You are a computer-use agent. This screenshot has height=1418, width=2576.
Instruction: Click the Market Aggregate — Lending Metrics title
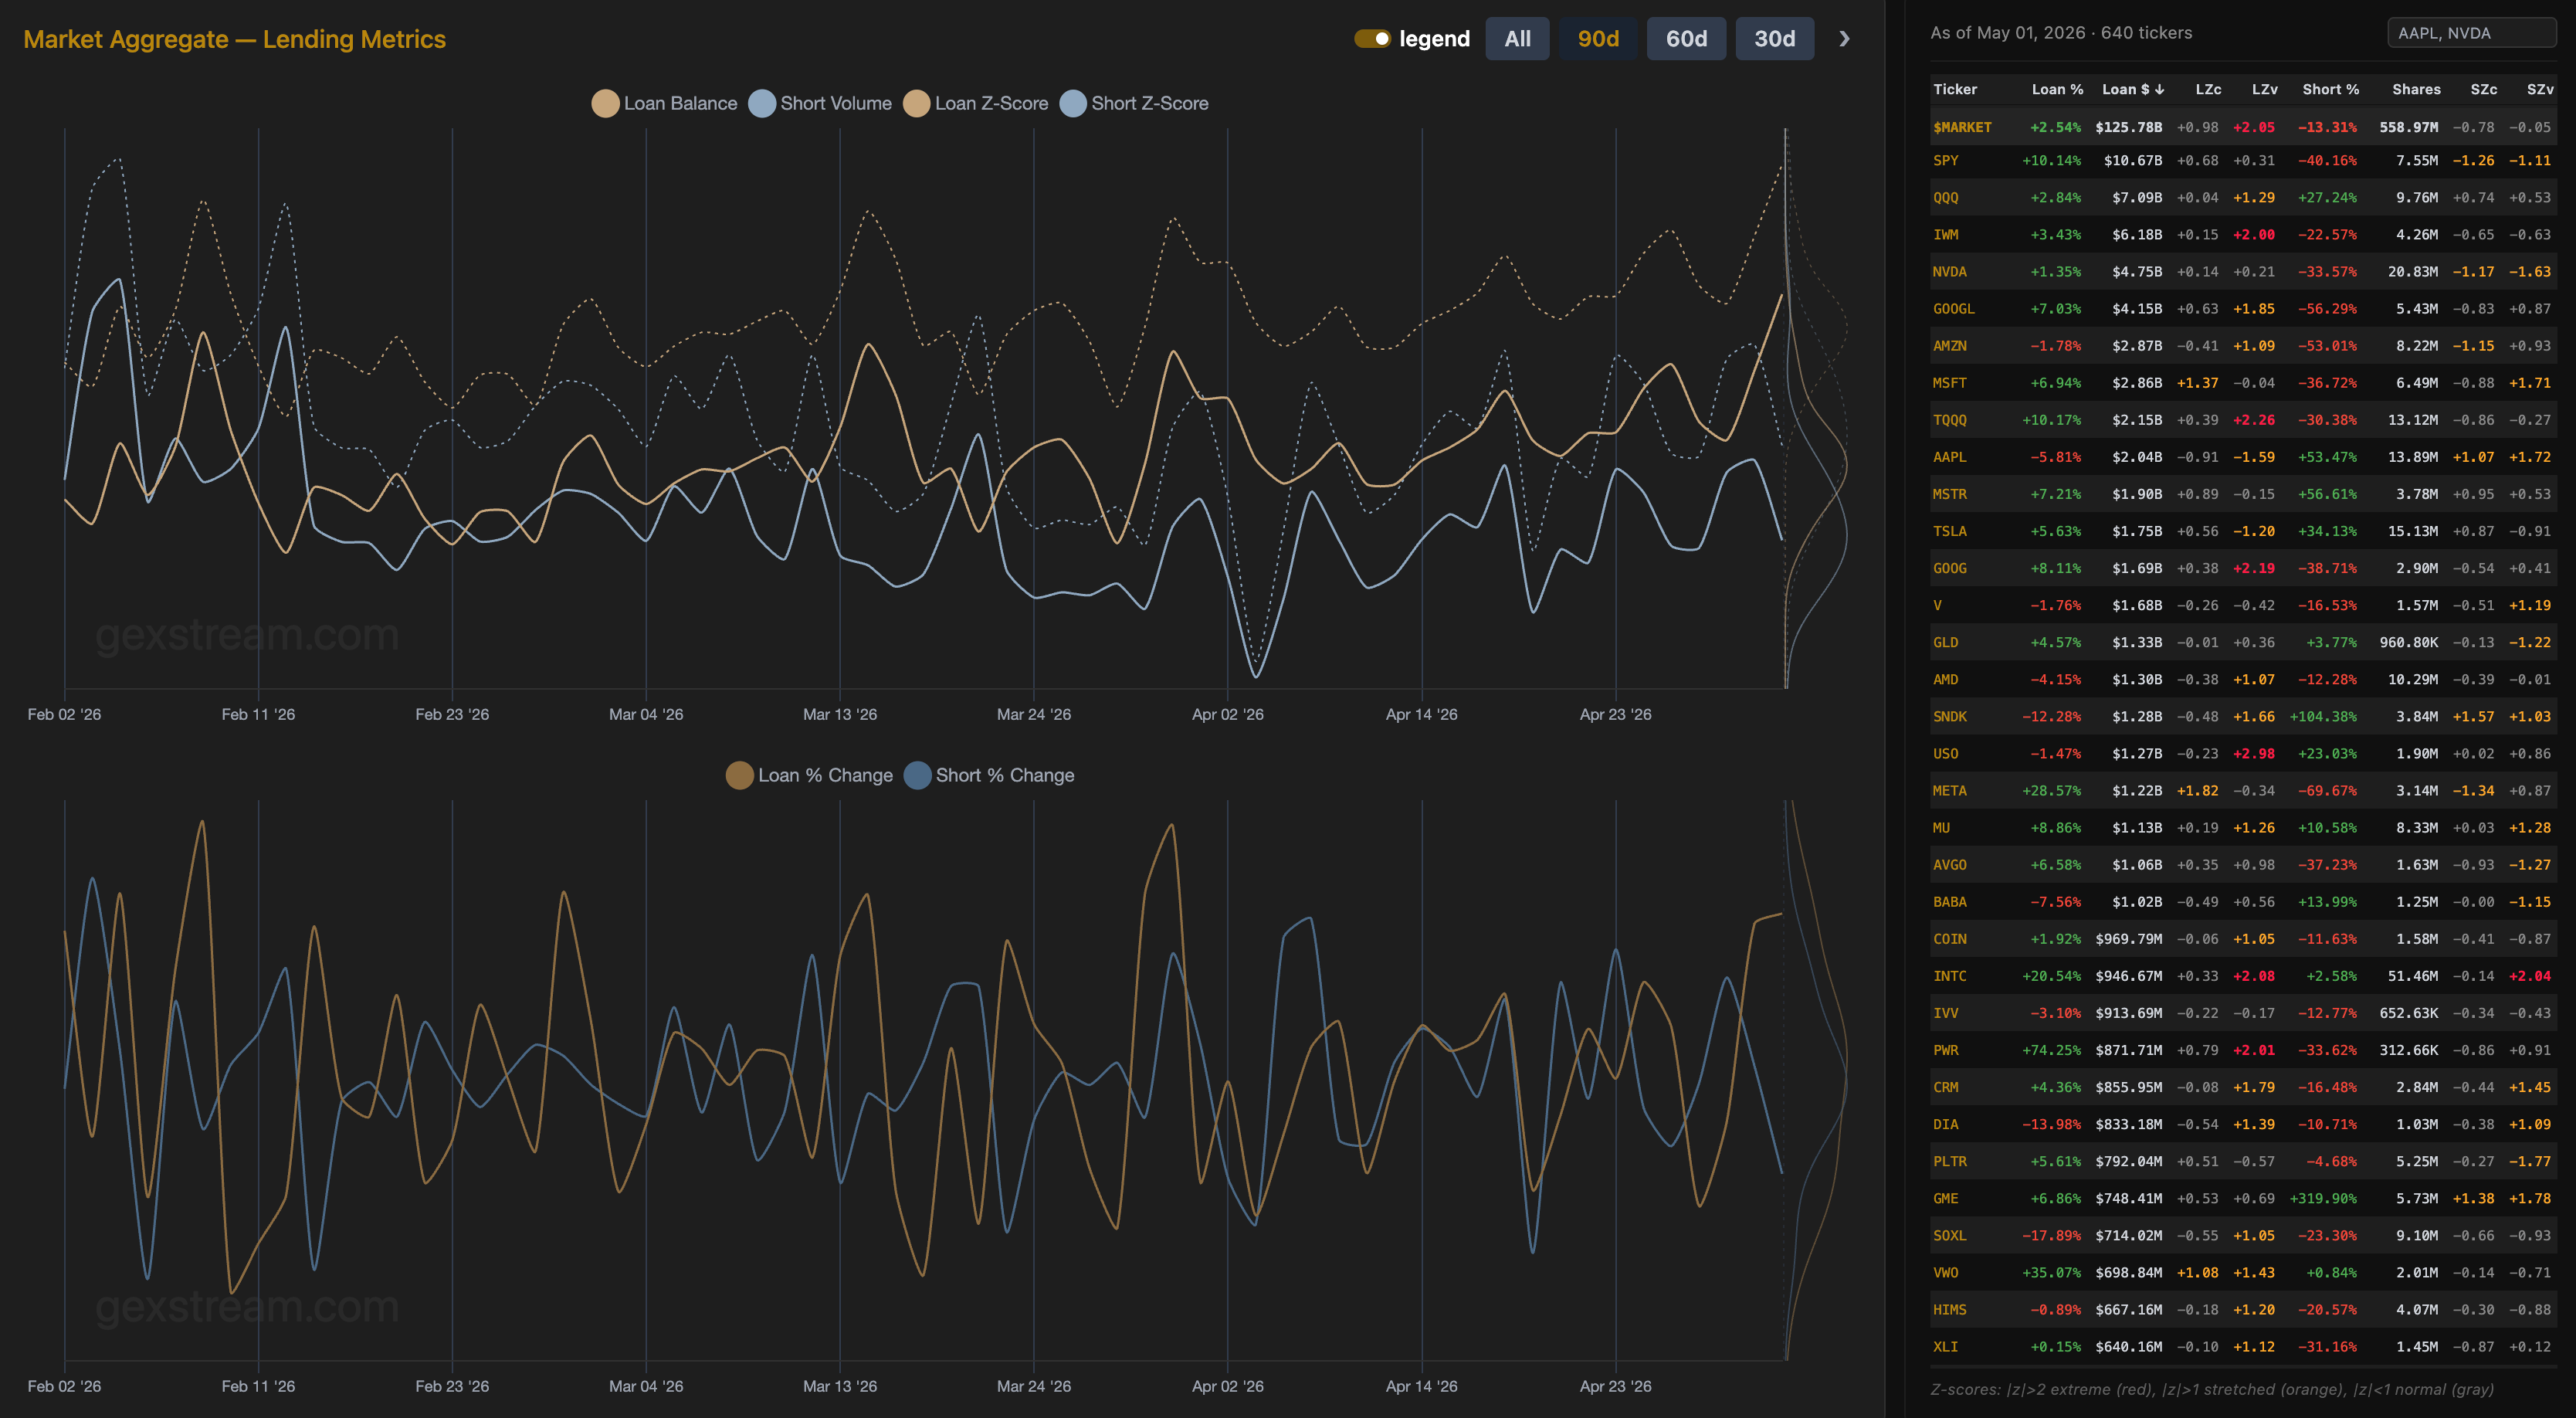tap(234, 39)
